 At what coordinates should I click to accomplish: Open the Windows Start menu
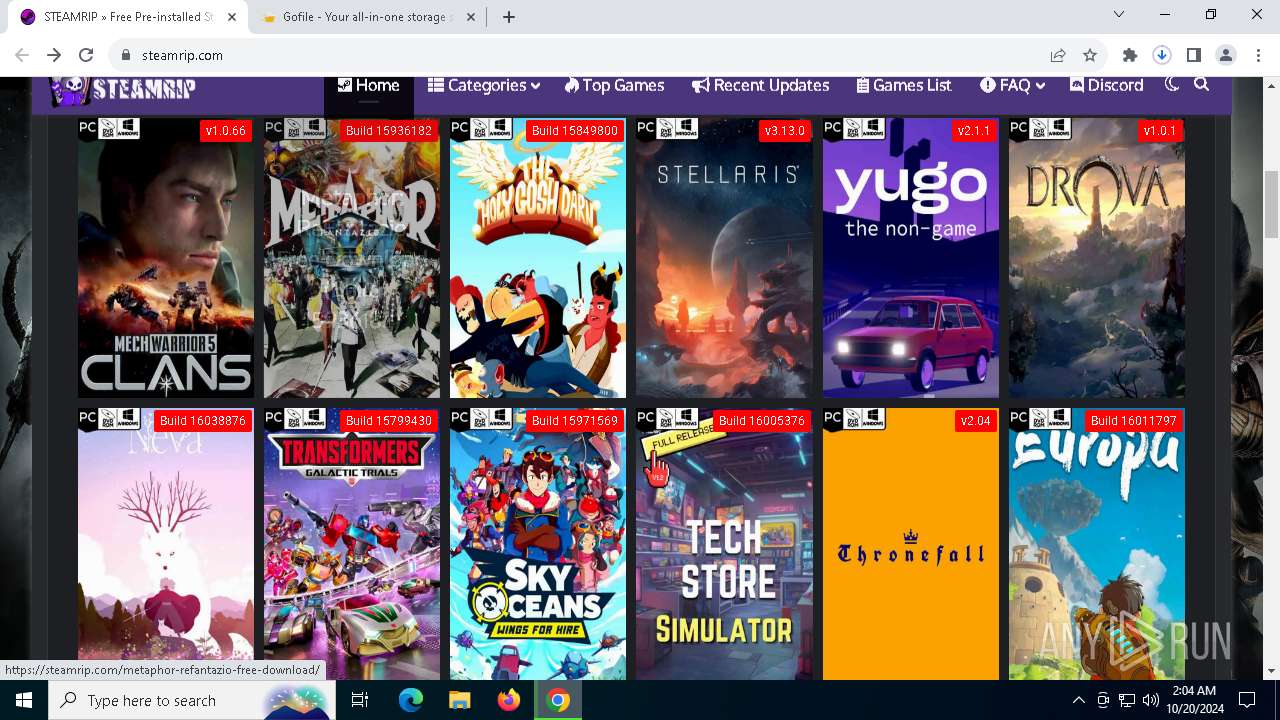click(x=24, y=700)
